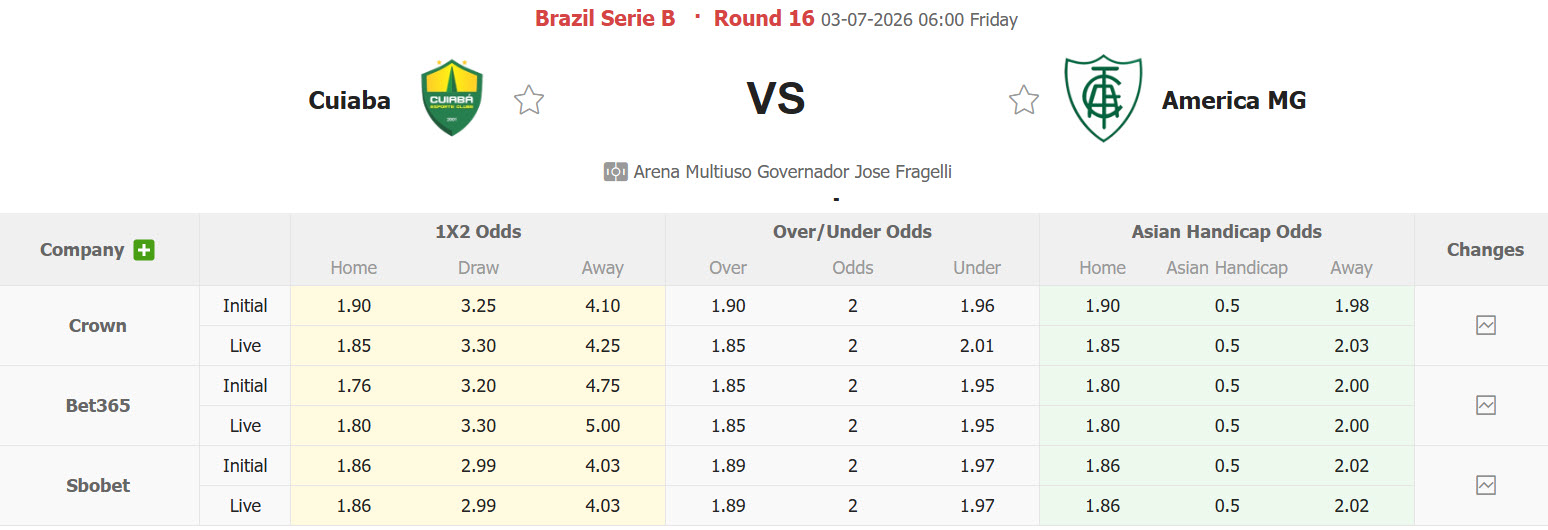1548x530 pixels.
Task: Click the stadium pitch icon
Action: (616, 172)
